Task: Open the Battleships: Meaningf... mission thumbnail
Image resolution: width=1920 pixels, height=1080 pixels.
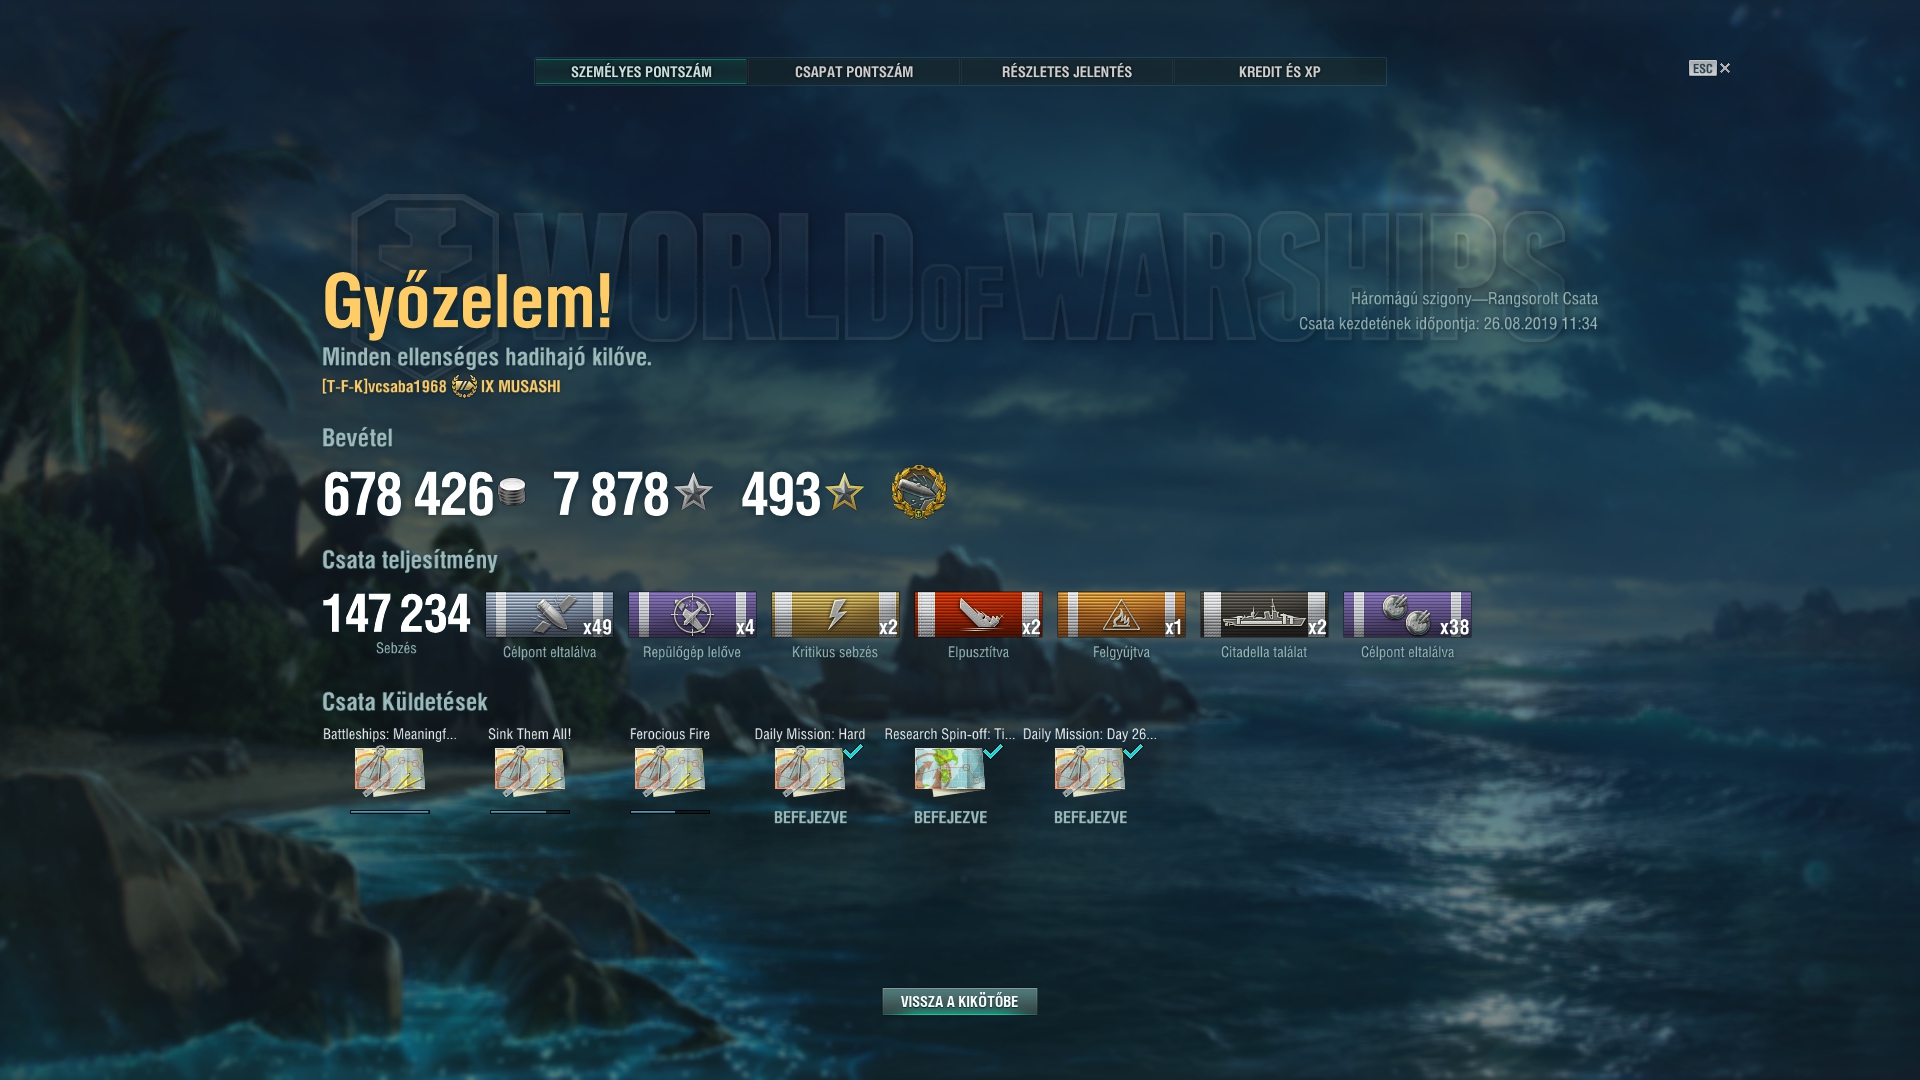Action: click(x=389, y=771)
